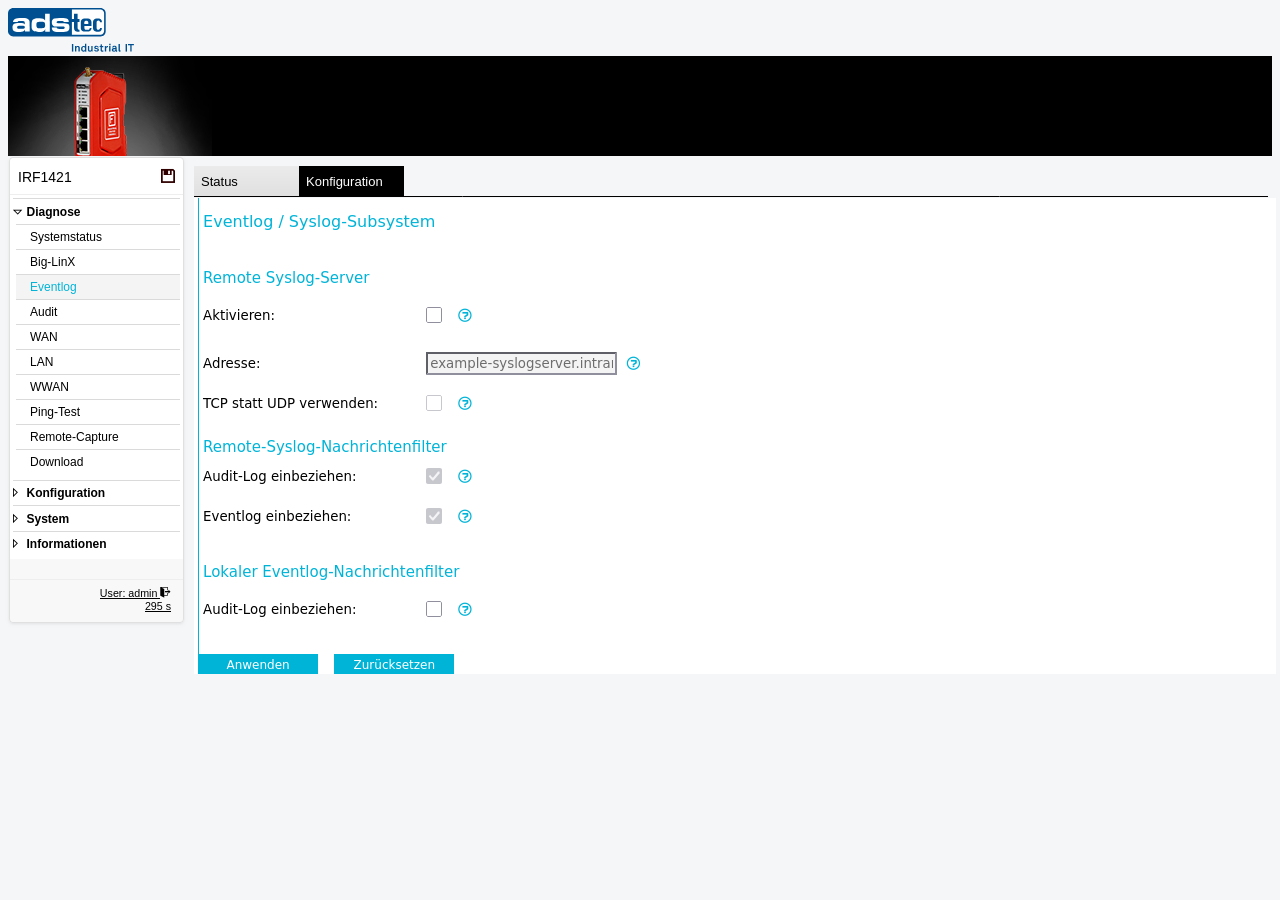Enable the Aktivieren checkbox for Remote Syslog-Server
The height and width of the screenshot is (900, 1280).
434,315
